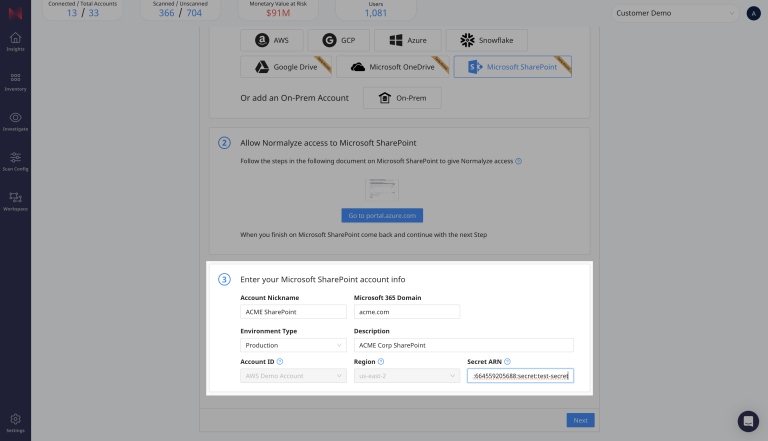Click the user avatar icon
Screen dimensions: 768x441
[x=752, y=14]
